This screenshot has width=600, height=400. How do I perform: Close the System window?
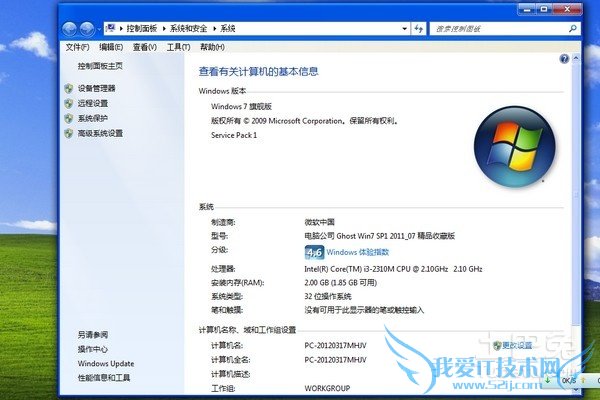[x=567, y=9]
